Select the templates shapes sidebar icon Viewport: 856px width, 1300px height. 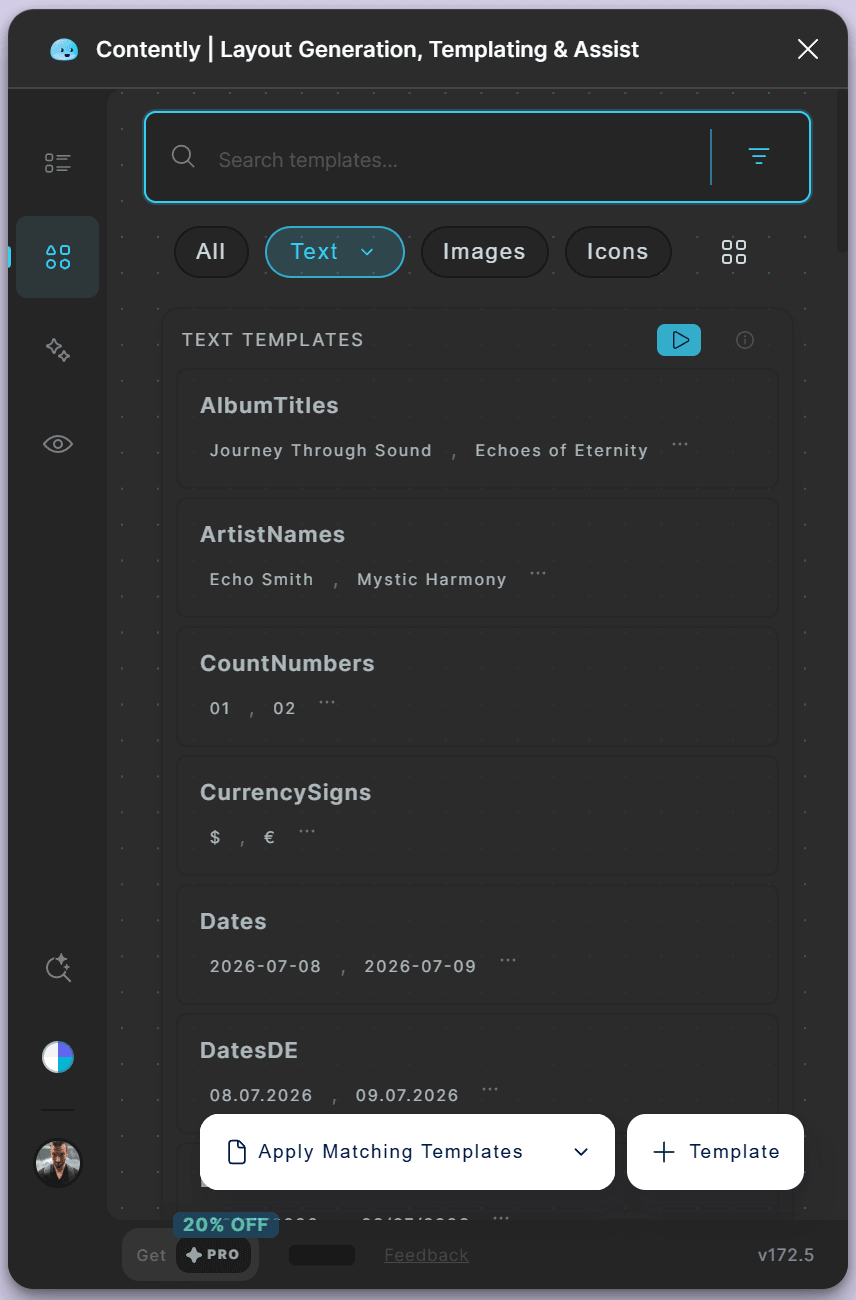[x=58, y=257]
